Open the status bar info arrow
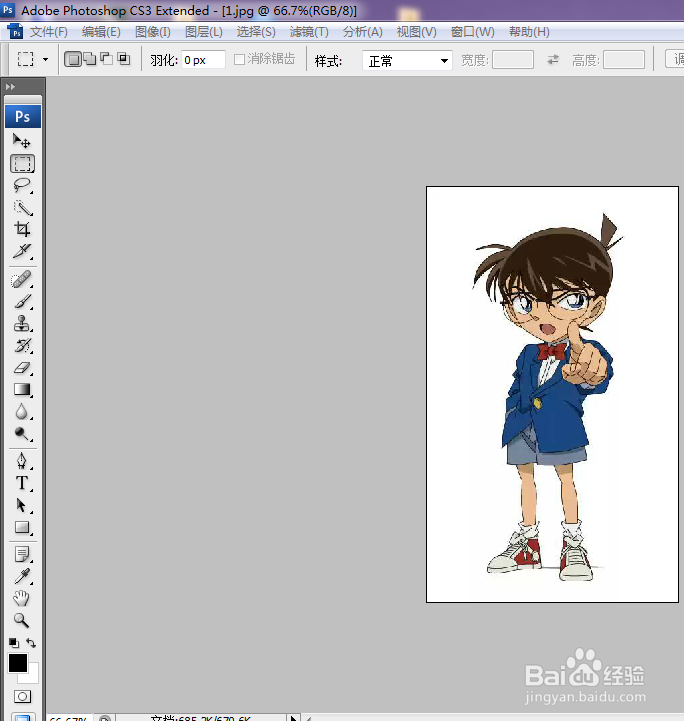 [x=293, y=718]
